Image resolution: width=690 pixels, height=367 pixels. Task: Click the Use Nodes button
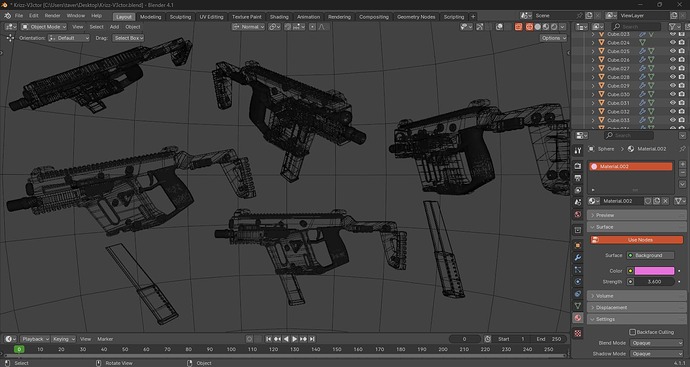[x=636, y=240]
